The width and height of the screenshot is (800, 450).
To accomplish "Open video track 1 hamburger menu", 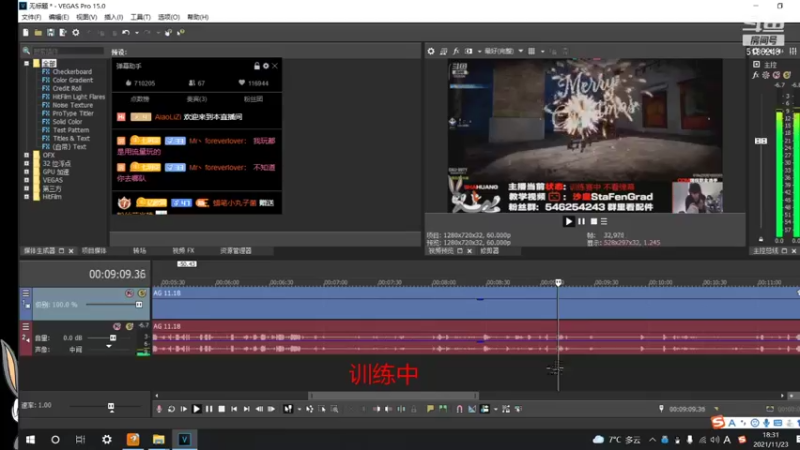I will [26, 293].
